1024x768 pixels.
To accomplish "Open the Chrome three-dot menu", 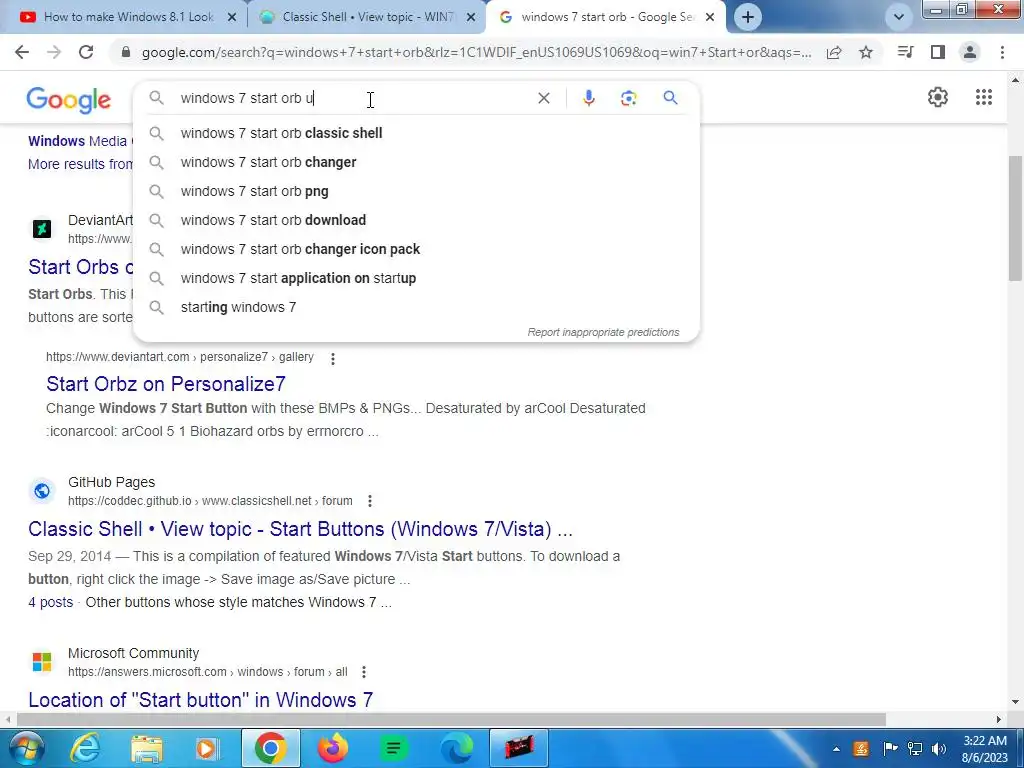I will tap(1002, 52).
